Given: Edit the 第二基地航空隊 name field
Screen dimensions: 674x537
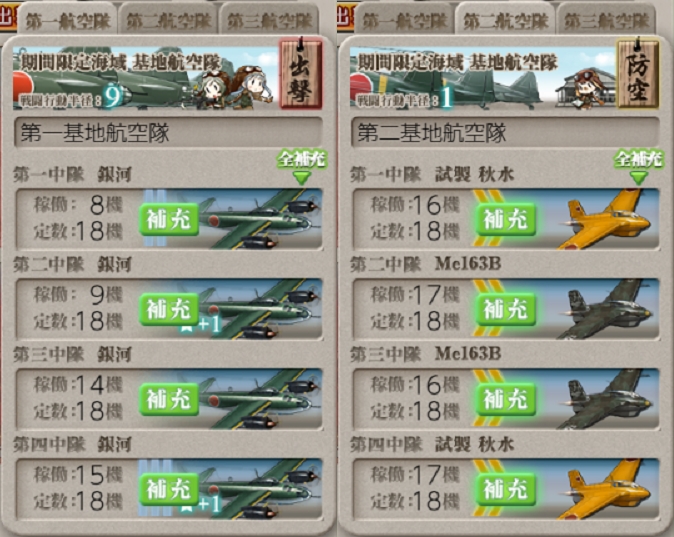Looking at the screenshot, I should [x=505, y=132].
